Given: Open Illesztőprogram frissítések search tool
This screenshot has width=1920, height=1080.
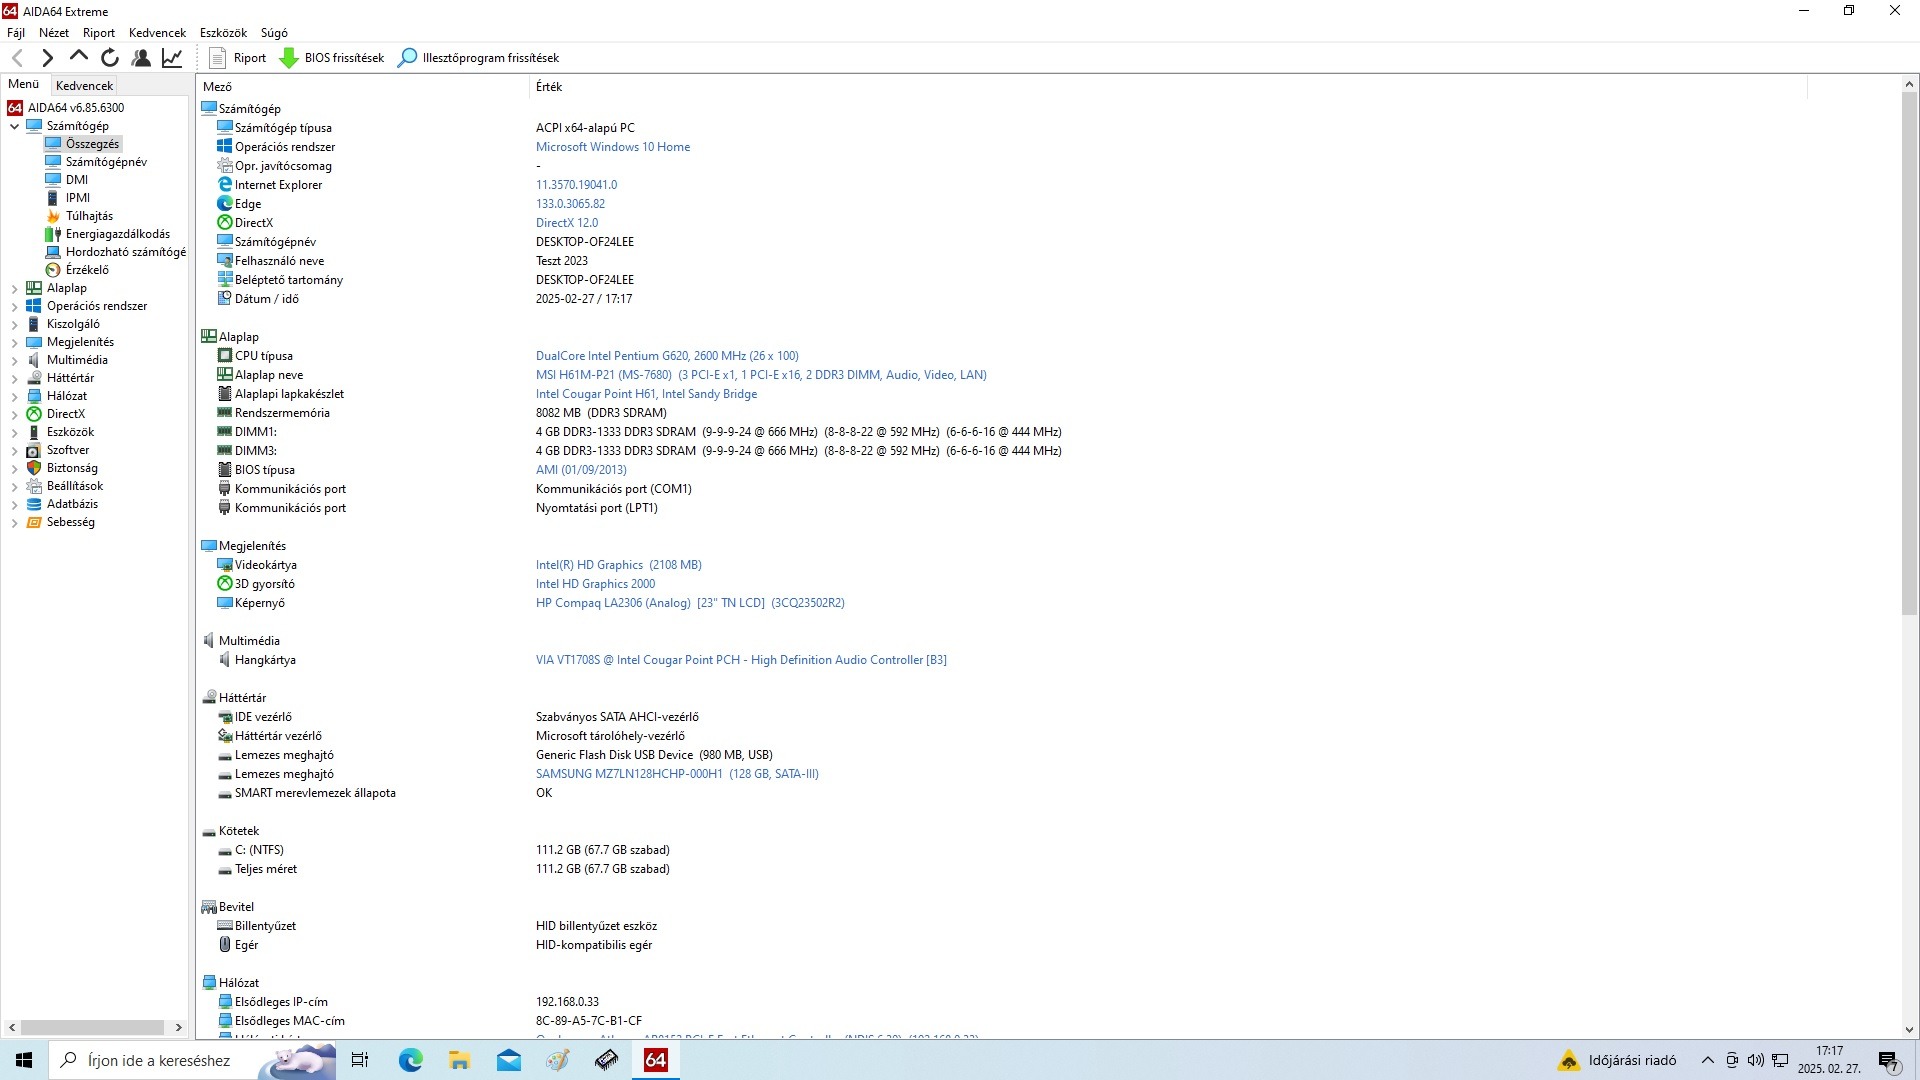Looking at the screenshot, I should click(479, 58).
